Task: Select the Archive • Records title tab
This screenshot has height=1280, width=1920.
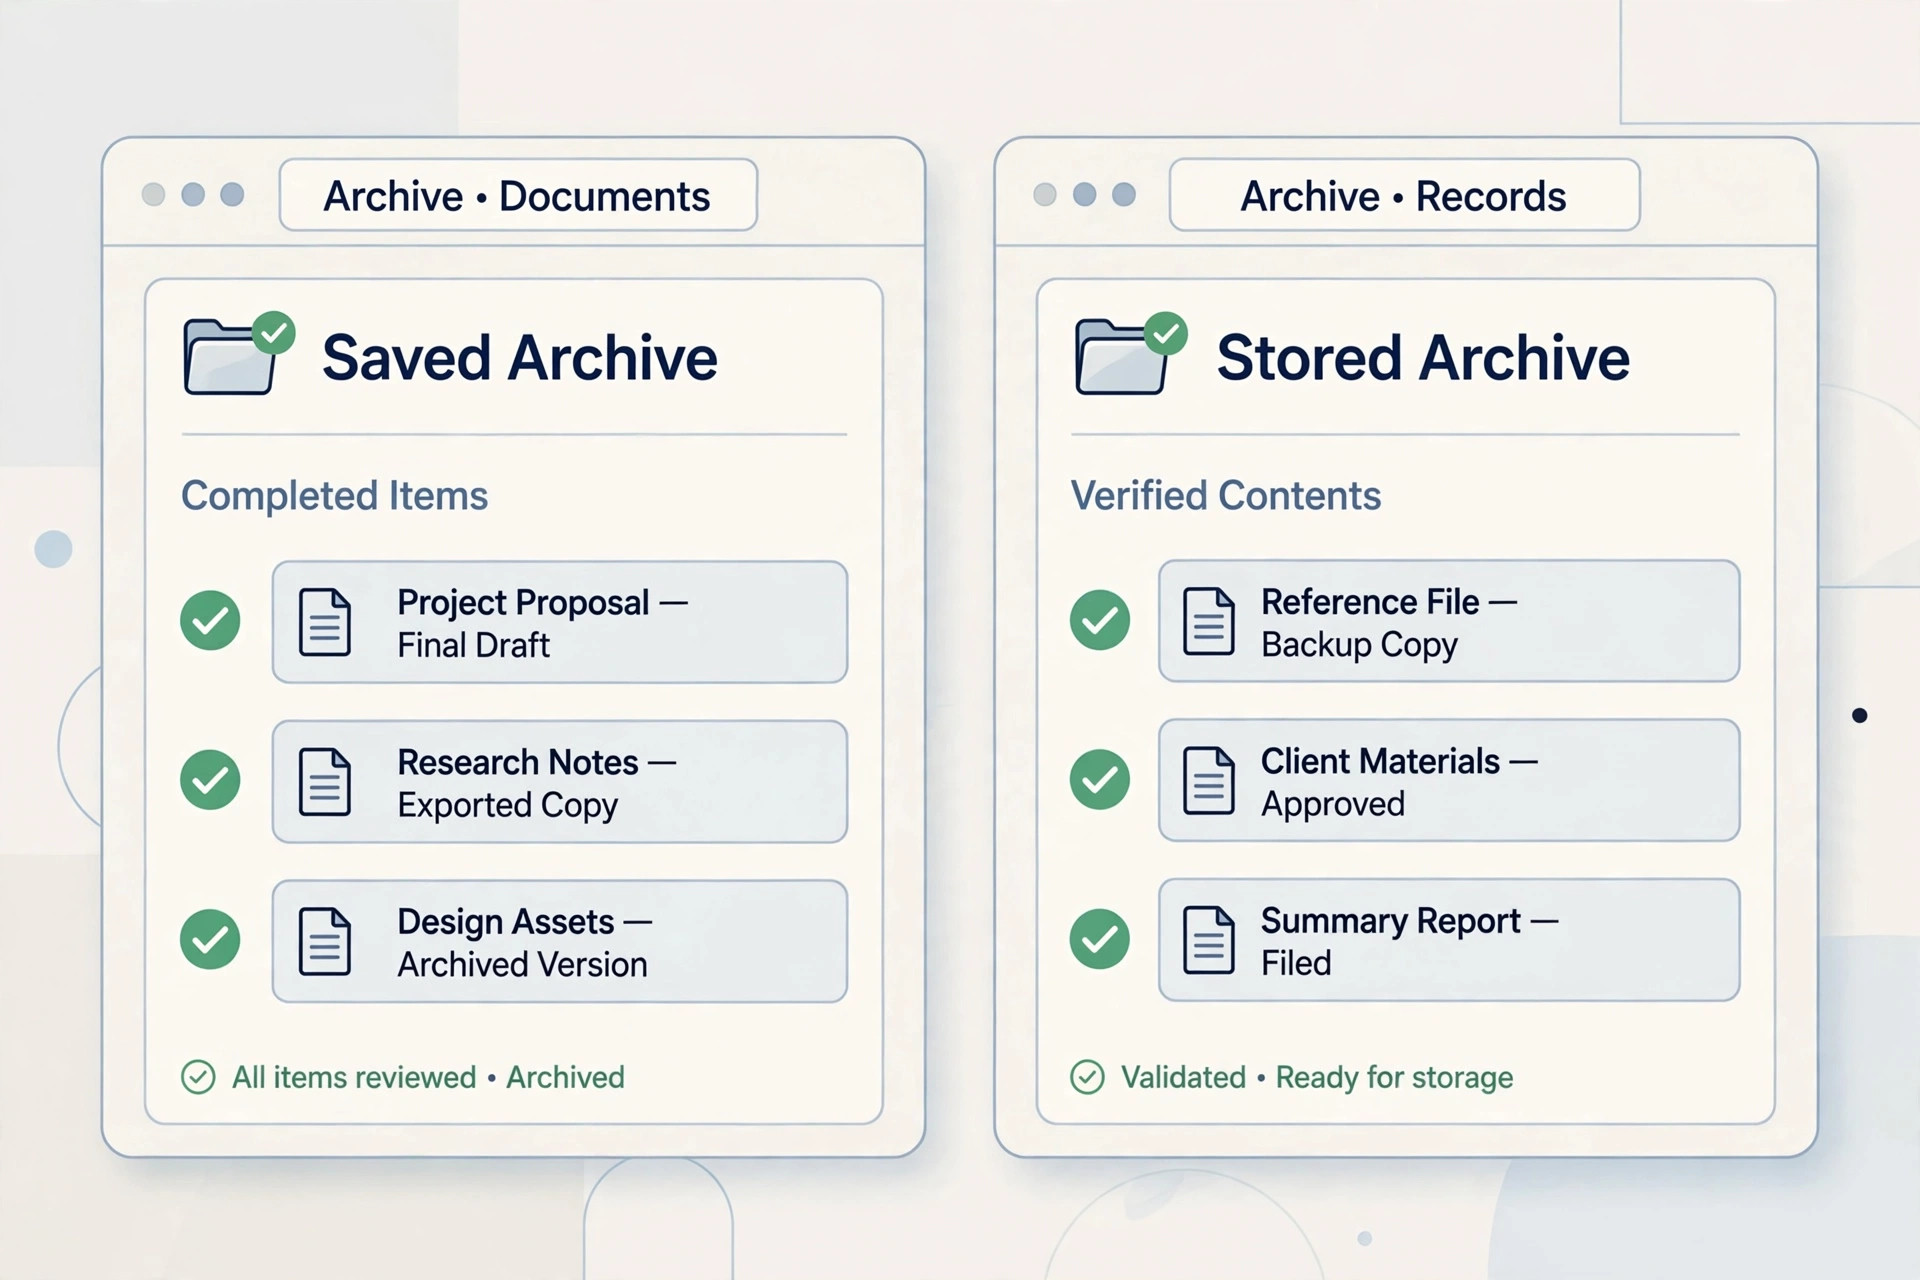Action: 1404,195
